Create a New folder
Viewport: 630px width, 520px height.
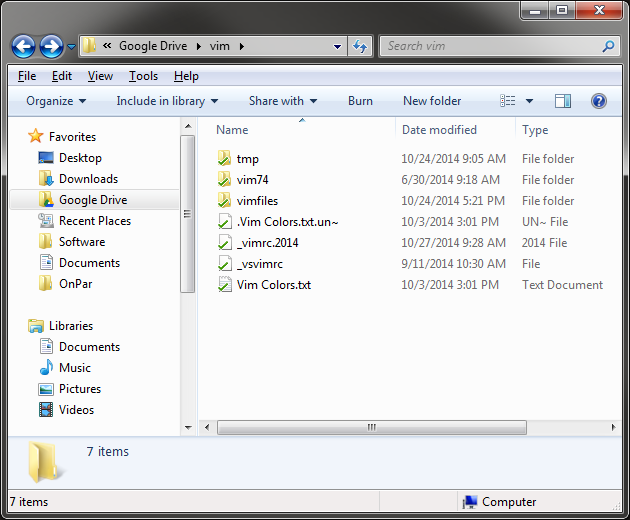pyautogui.click(x=432, y=101)
